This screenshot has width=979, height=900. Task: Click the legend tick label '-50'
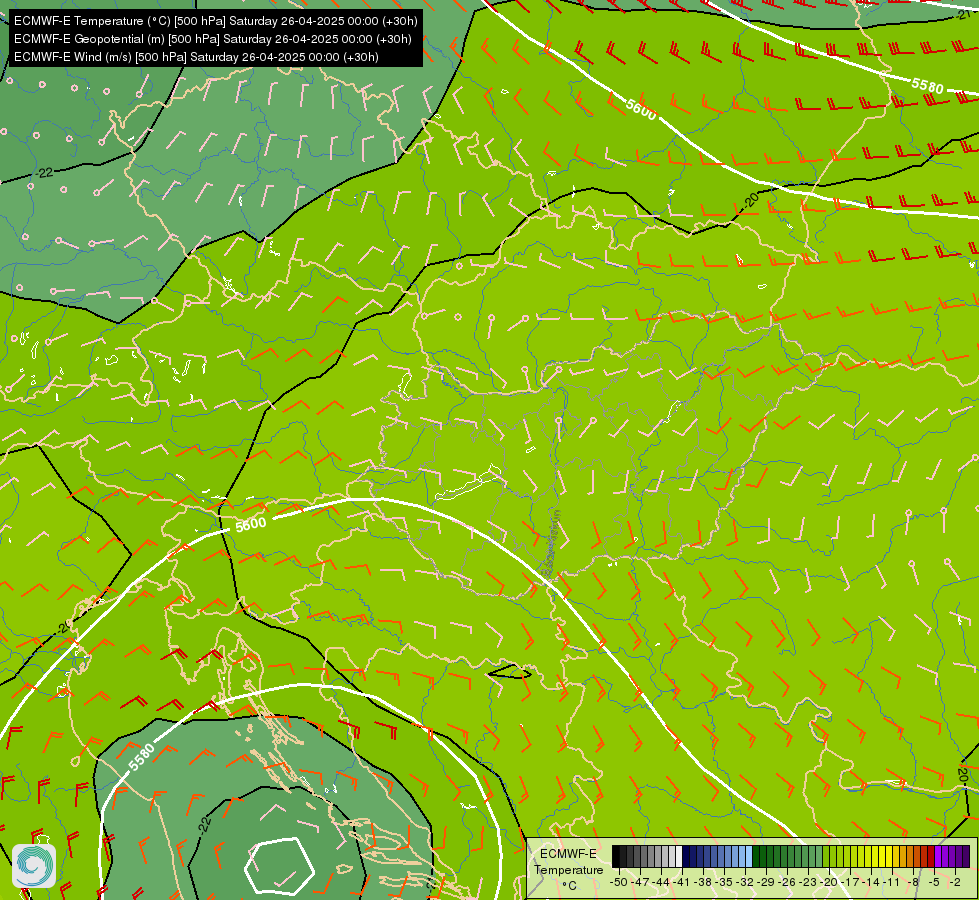[x=619, y=882]
